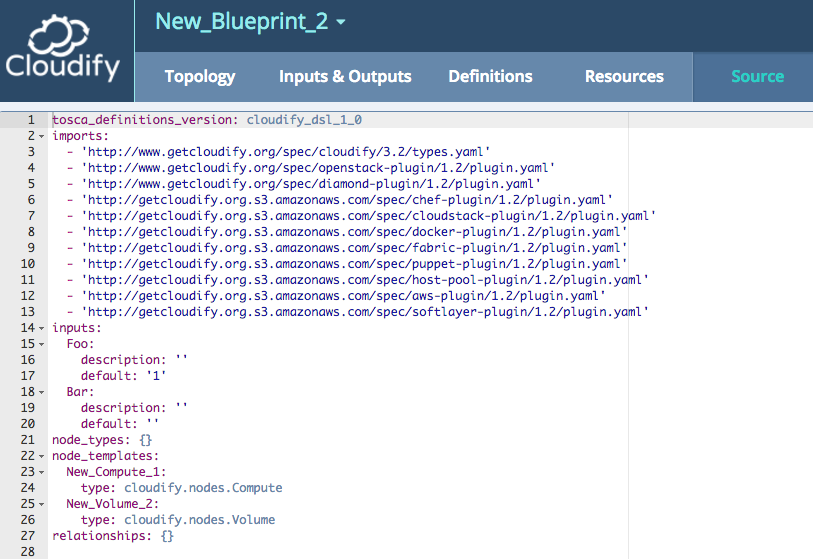Click the cloudify.nodes.Compute type value
Image resolution: width=813 pixels, height=559 pixels.
(x=203, y=488)
